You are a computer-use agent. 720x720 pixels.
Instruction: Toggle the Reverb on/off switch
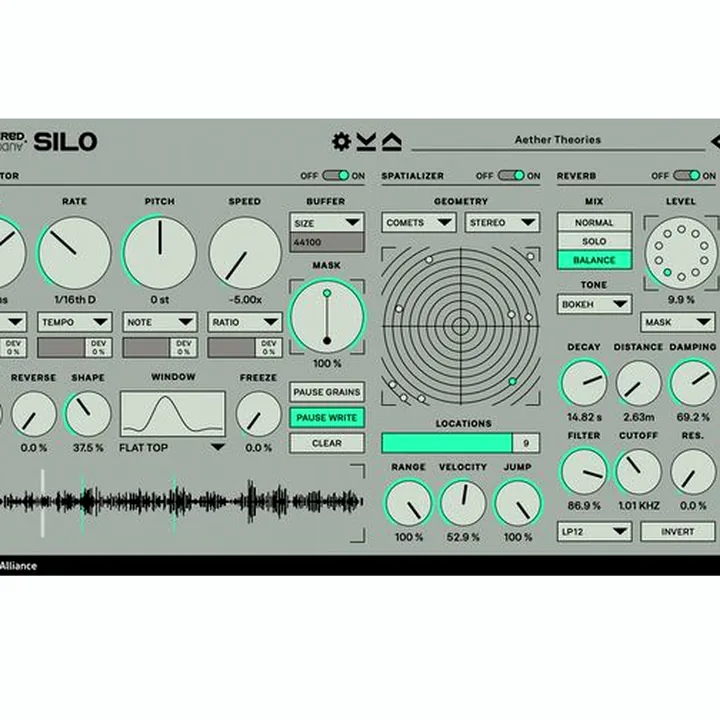686,175
